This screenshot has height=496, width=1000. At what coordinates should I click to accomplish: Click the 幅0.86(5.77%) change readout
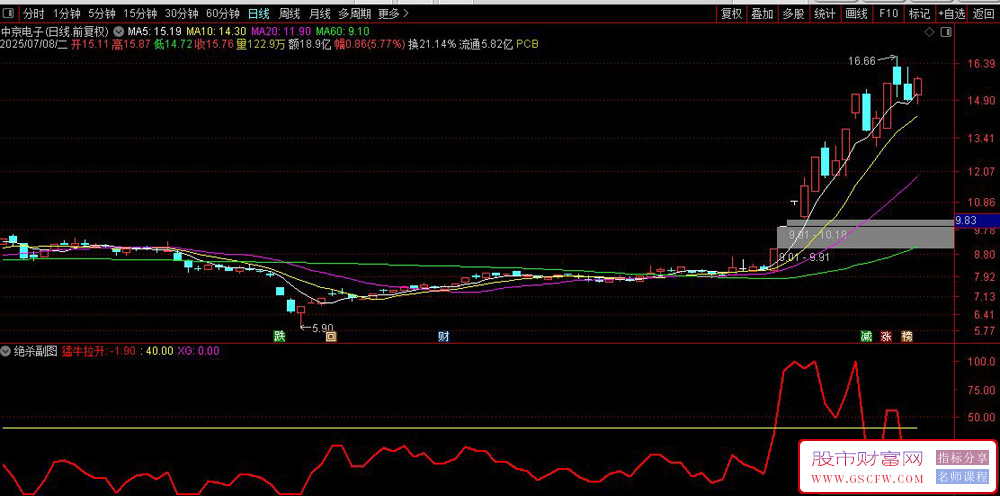(370, 44)
